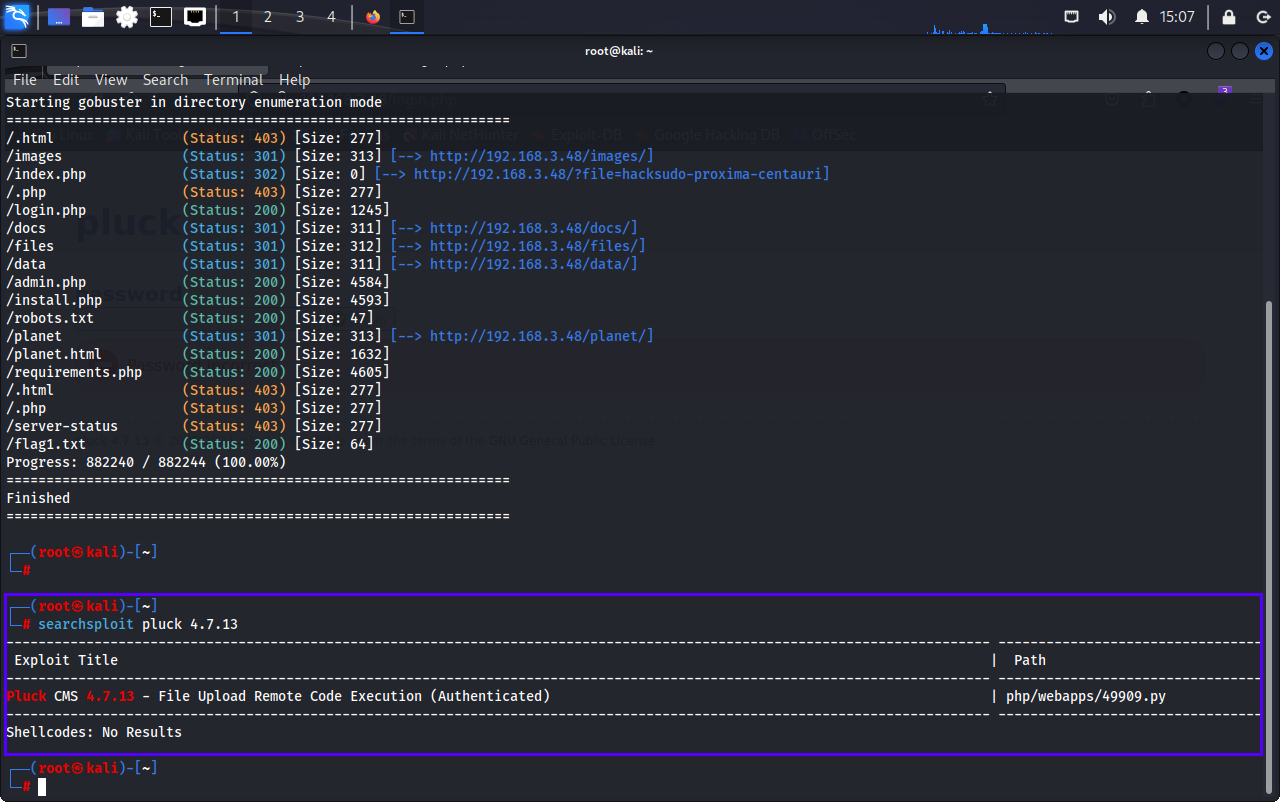Click the lock screen icon

[1229, 17]
